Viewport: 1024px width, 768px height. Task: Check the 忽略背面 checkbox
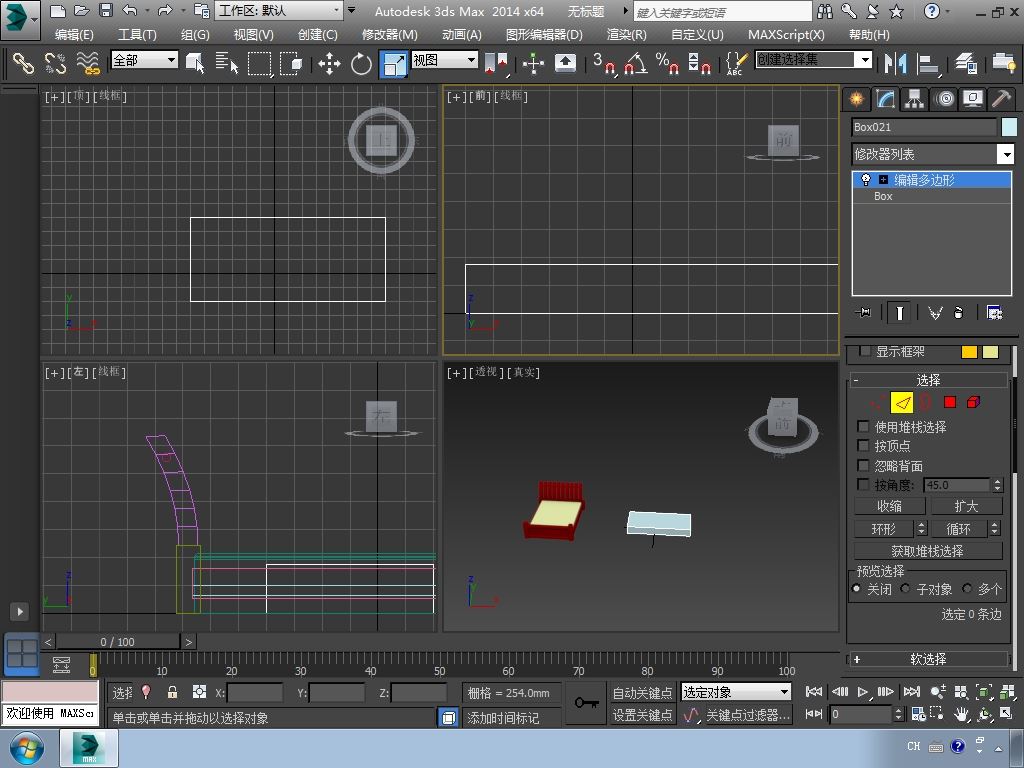tap(863, 465)
